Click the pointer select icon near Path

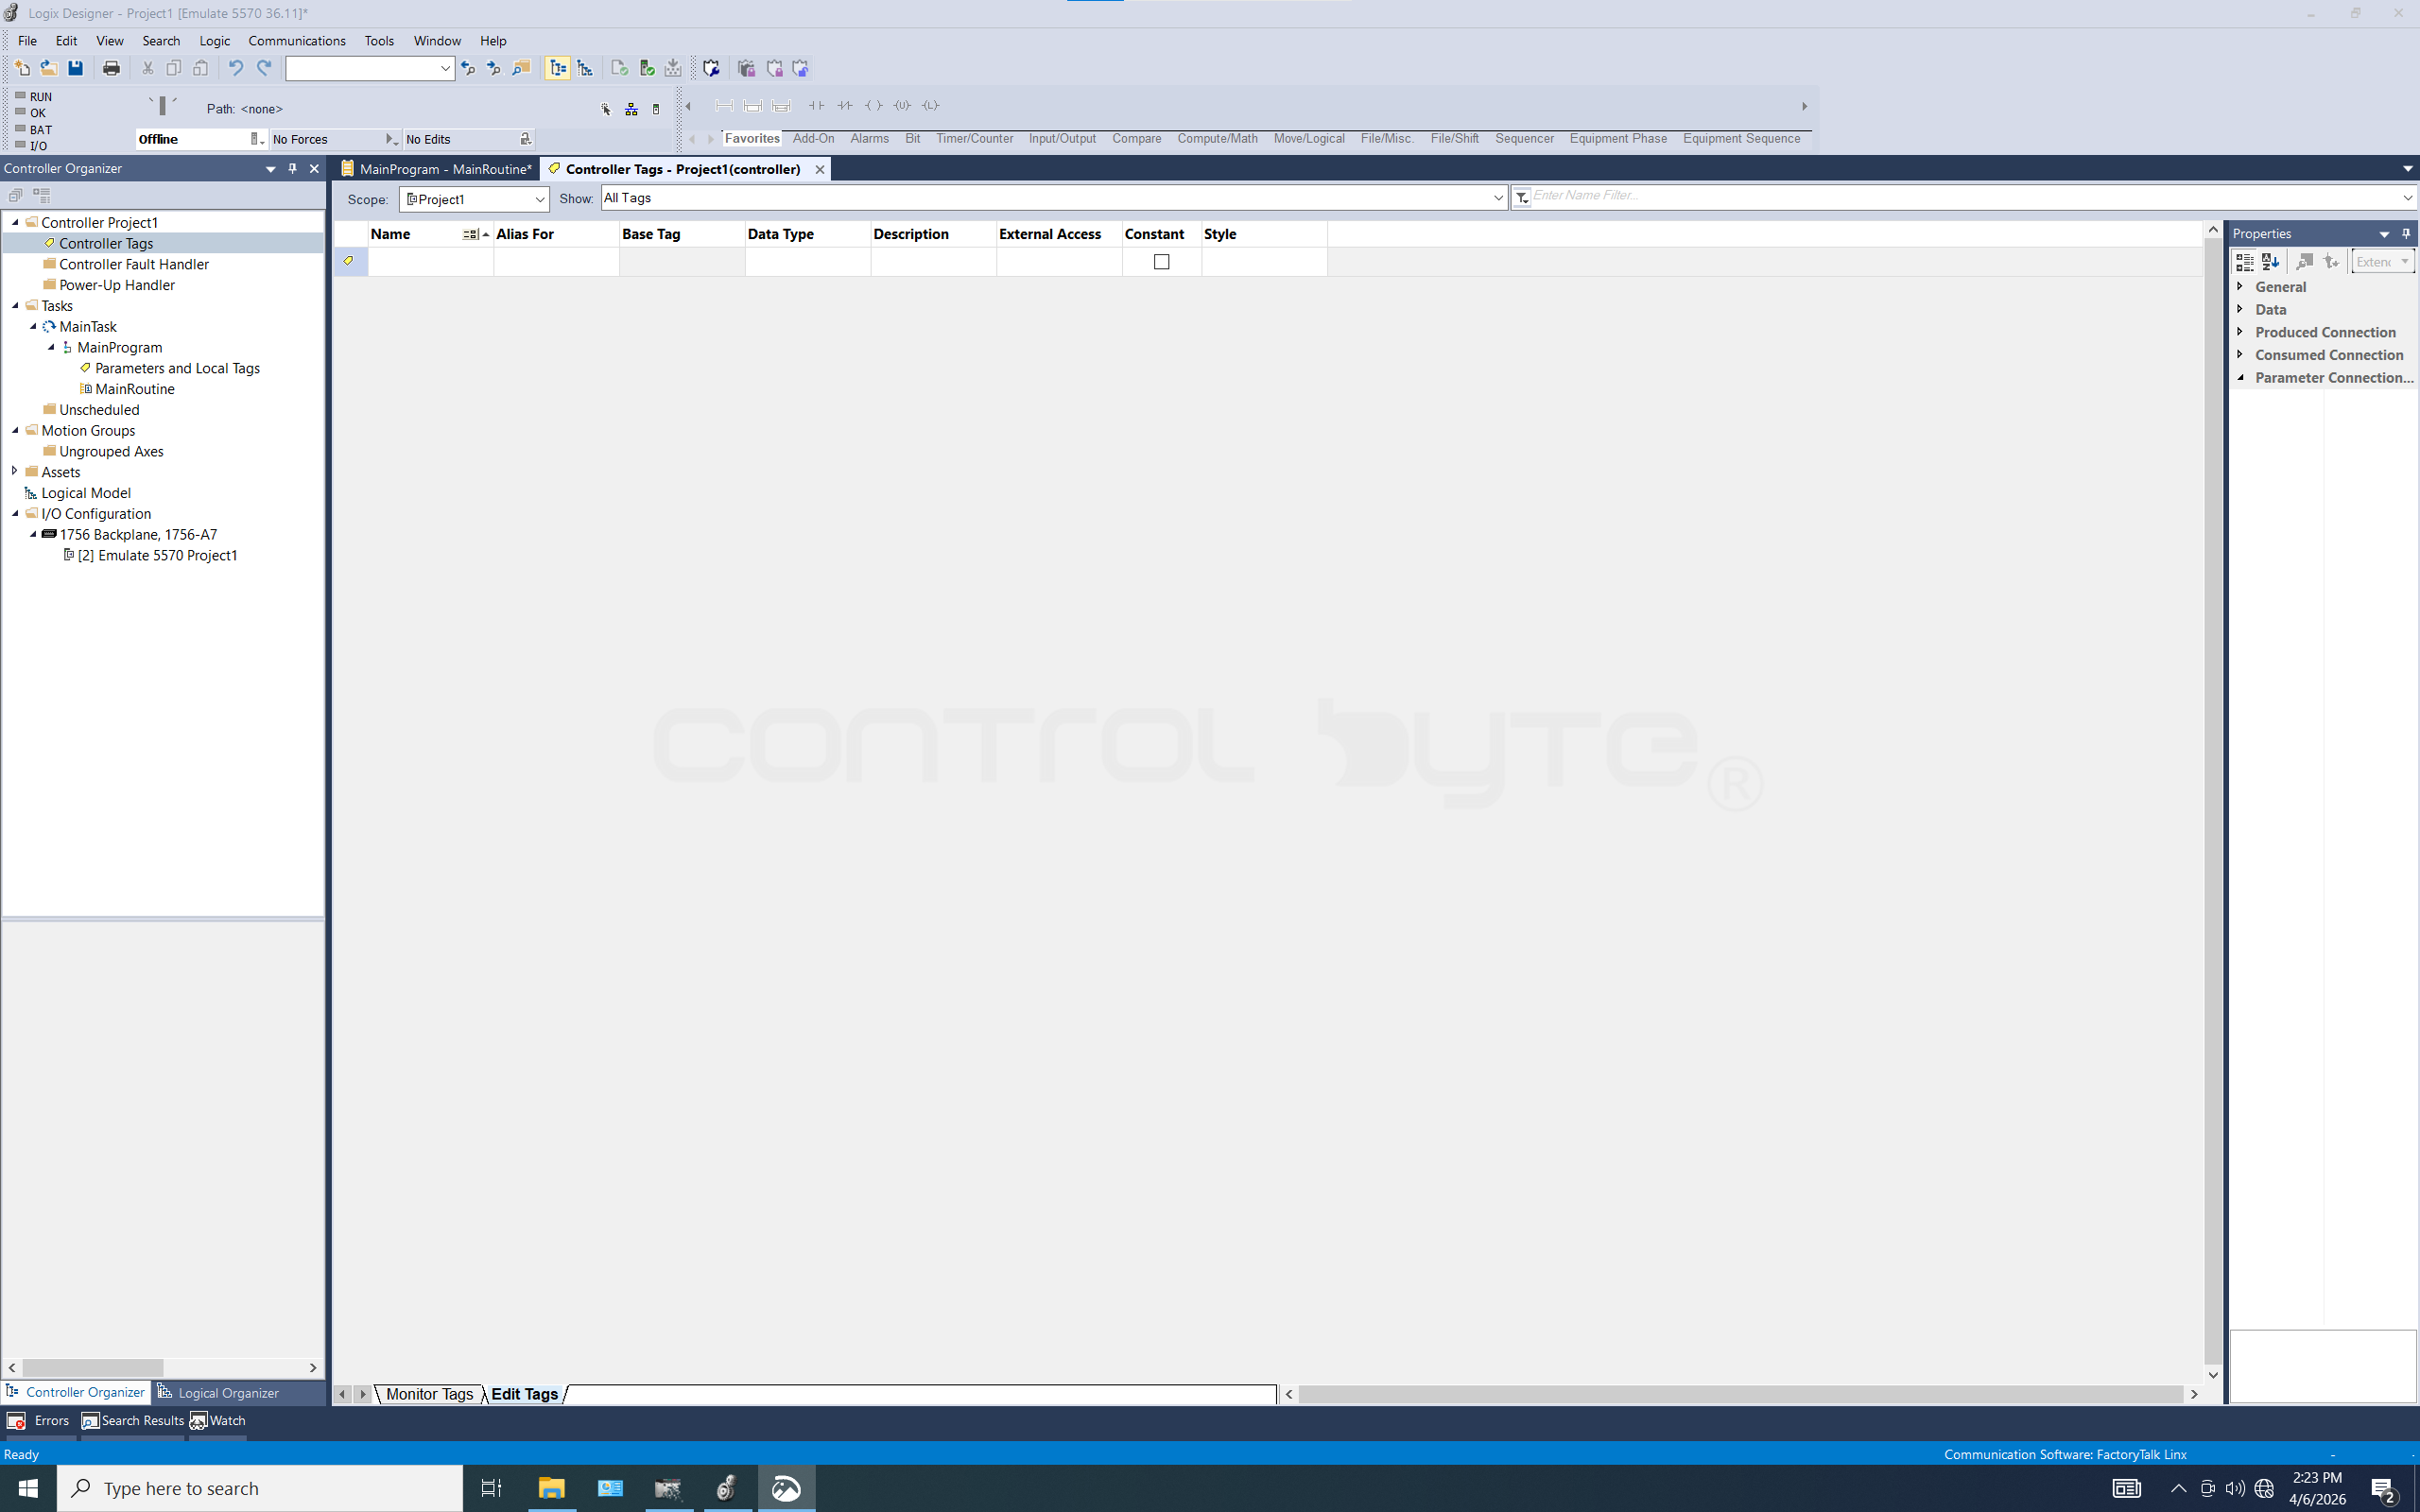[606, 109]
